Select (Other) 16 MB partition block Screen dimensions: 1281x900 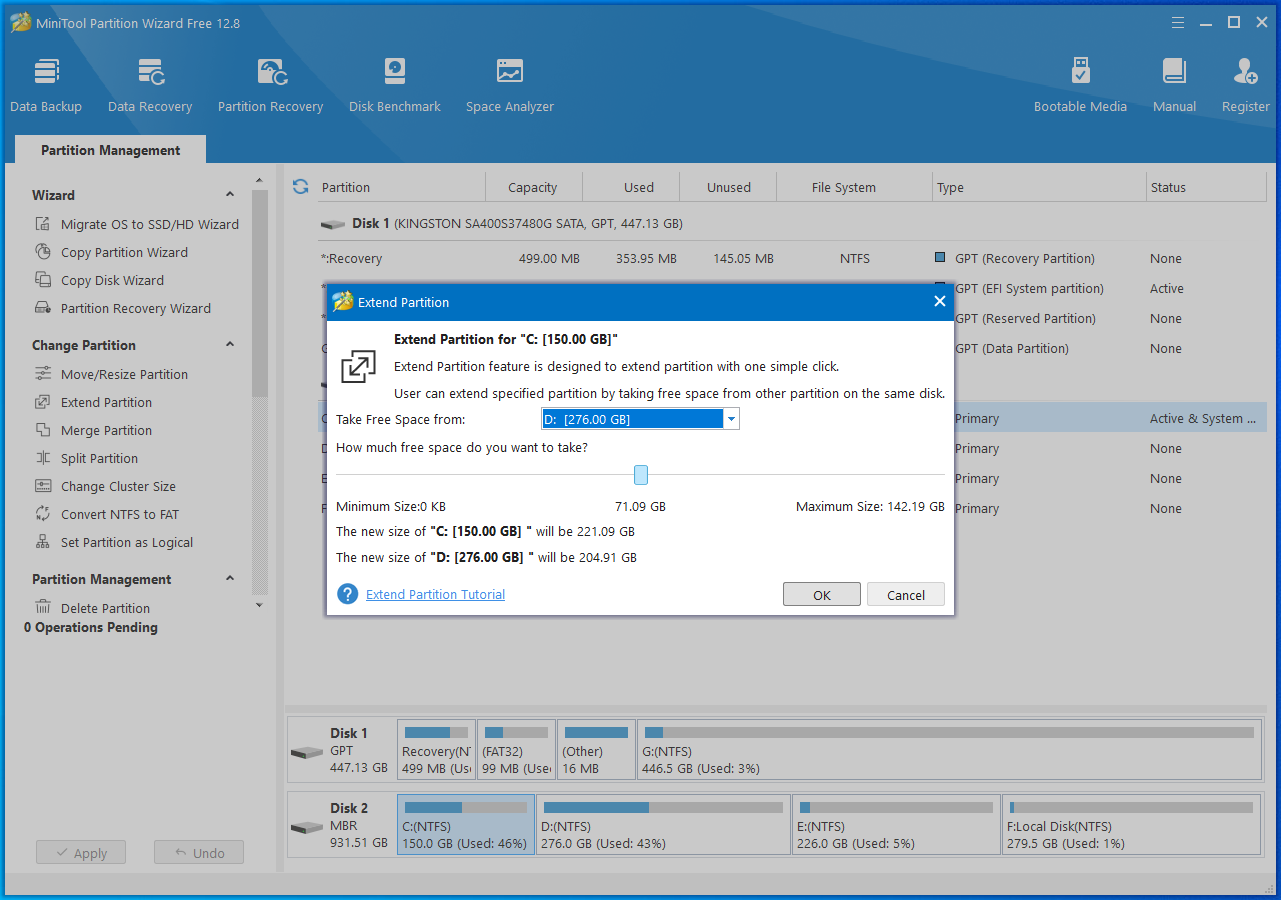(596, 750)
